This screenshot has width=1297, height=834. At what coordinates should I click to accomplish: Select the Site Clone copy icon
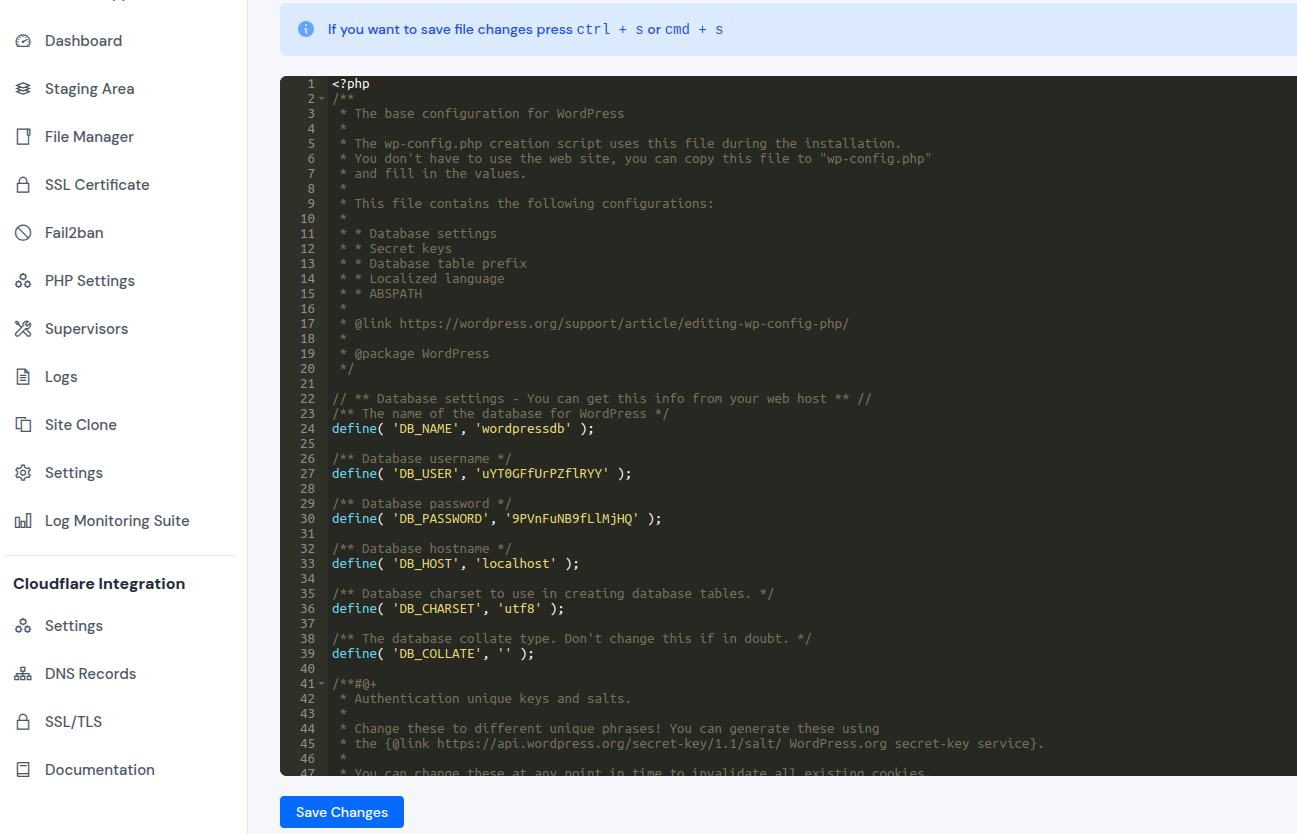coord(22,424)
